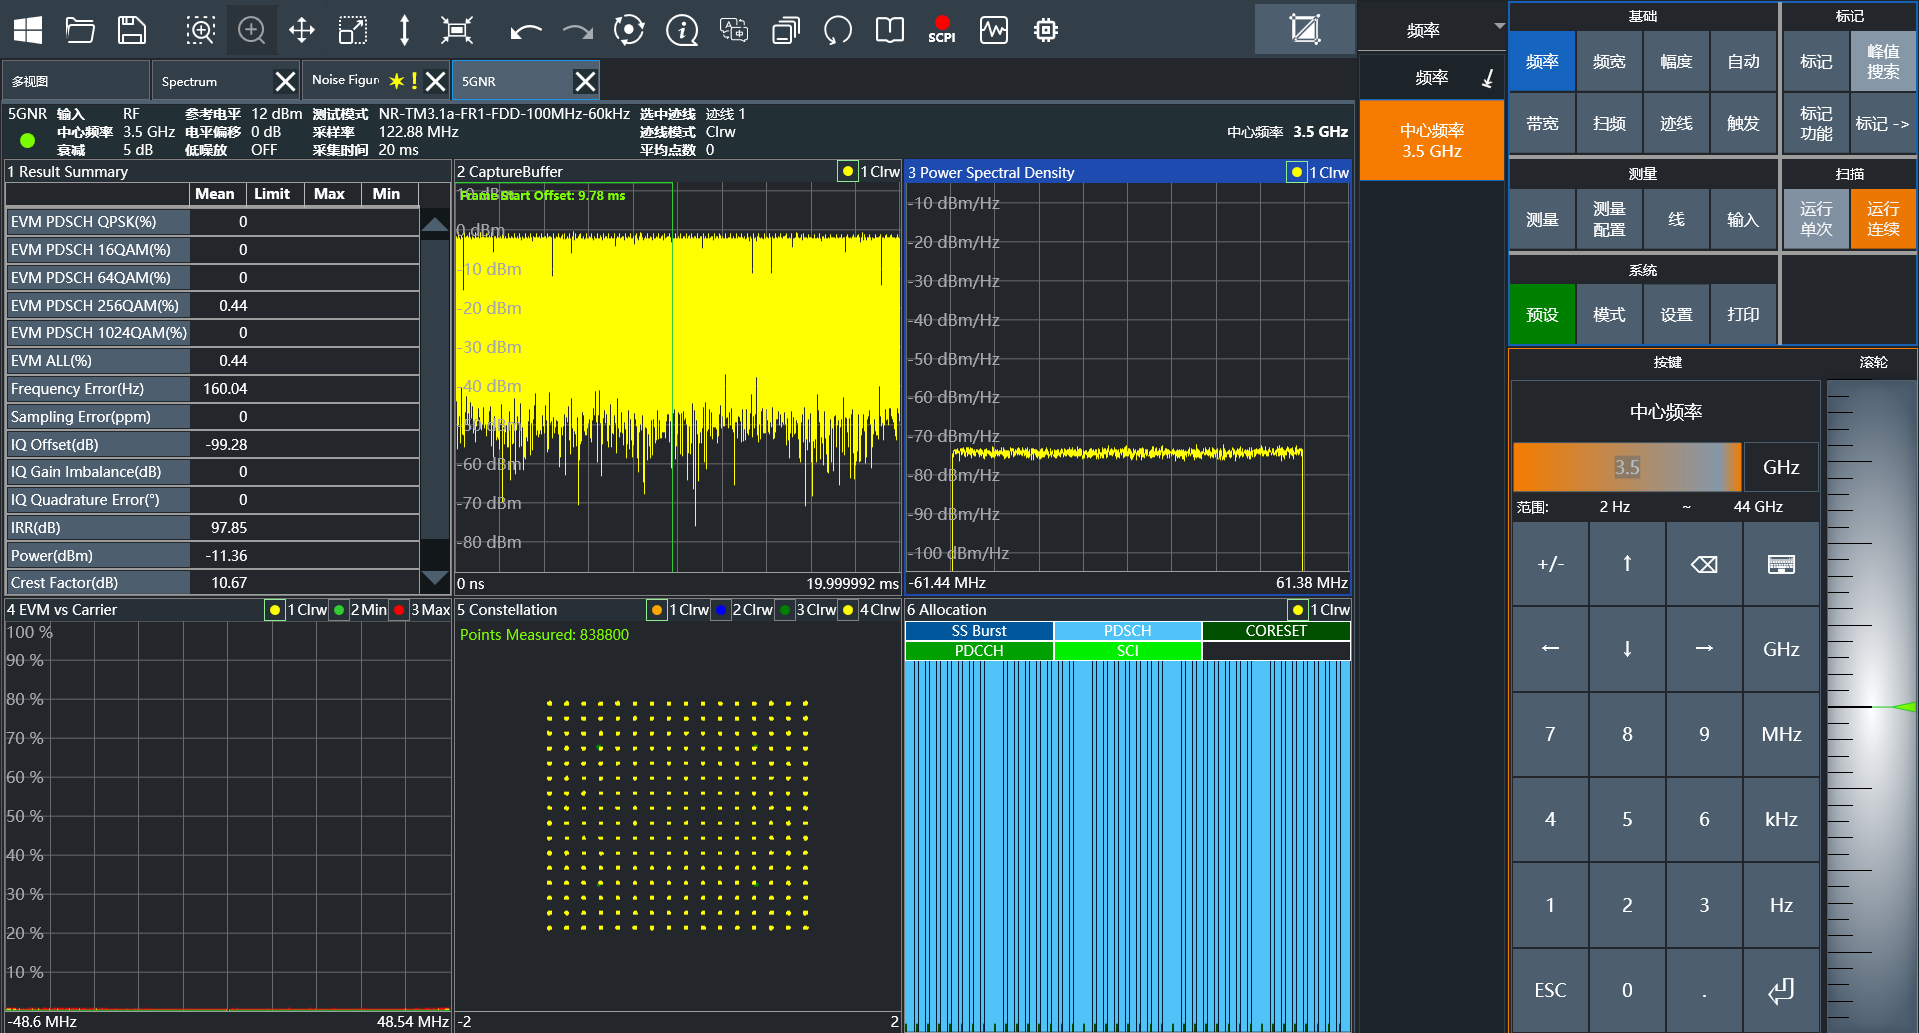Open the on-screen keyboard icon

(1781, 565)
